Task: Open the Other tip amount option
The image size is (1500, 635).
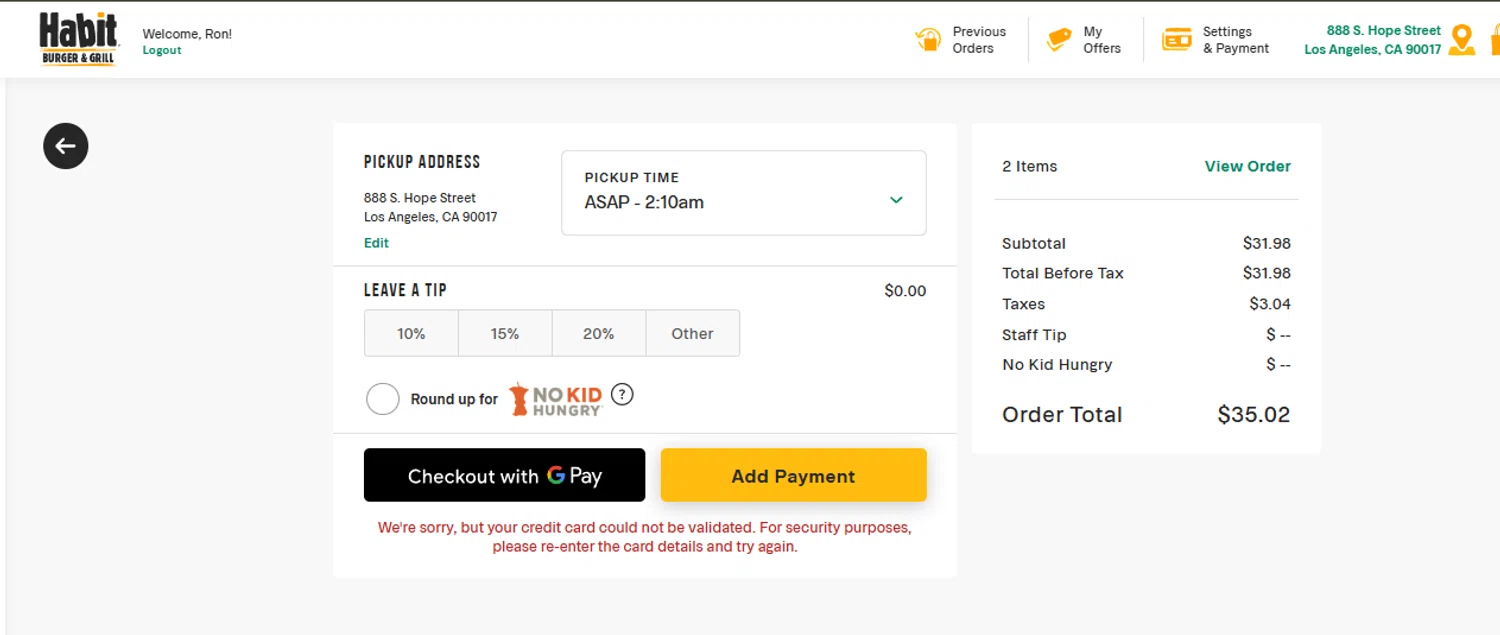Action: (x=692, y=334)
